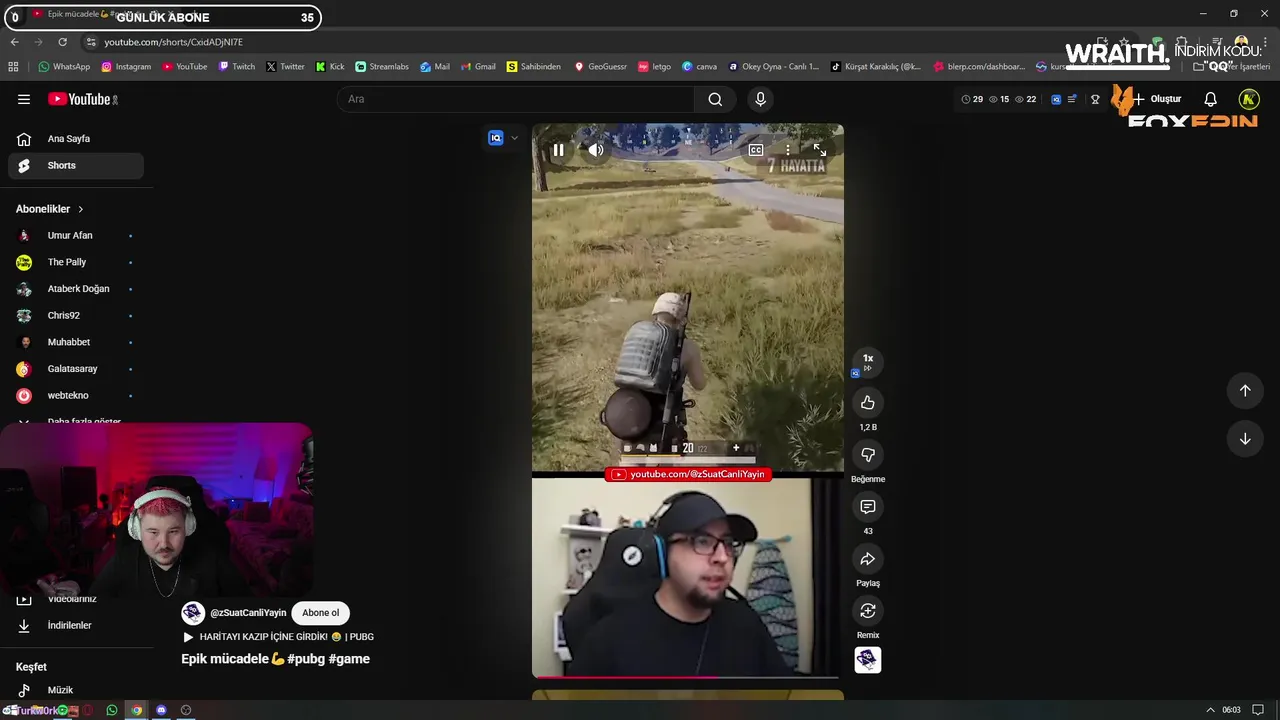
Task: Like the Short (1,2 B)
Action: pos(868,402)
